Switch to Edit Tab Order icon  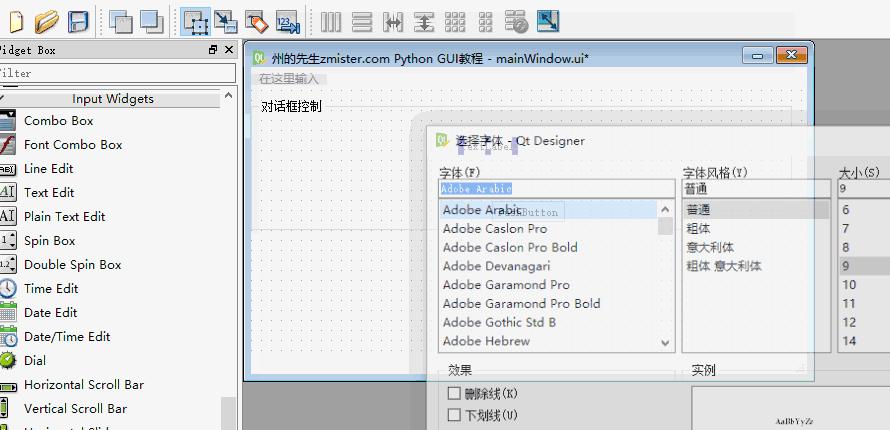coord(288,22)
